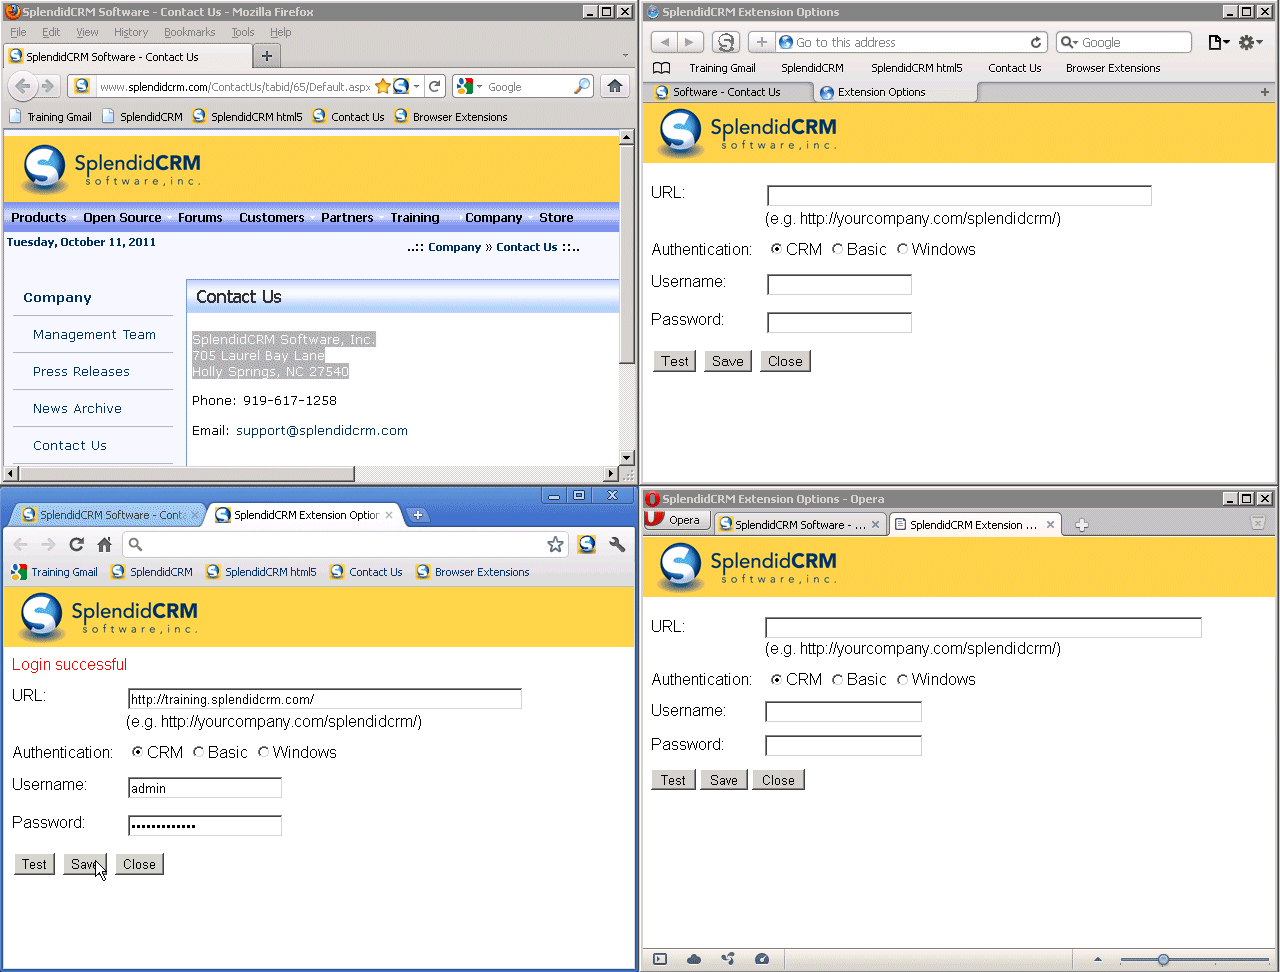Select Basic authentication in Safari form
This screenshot has width=1280, height=972.
838,249
